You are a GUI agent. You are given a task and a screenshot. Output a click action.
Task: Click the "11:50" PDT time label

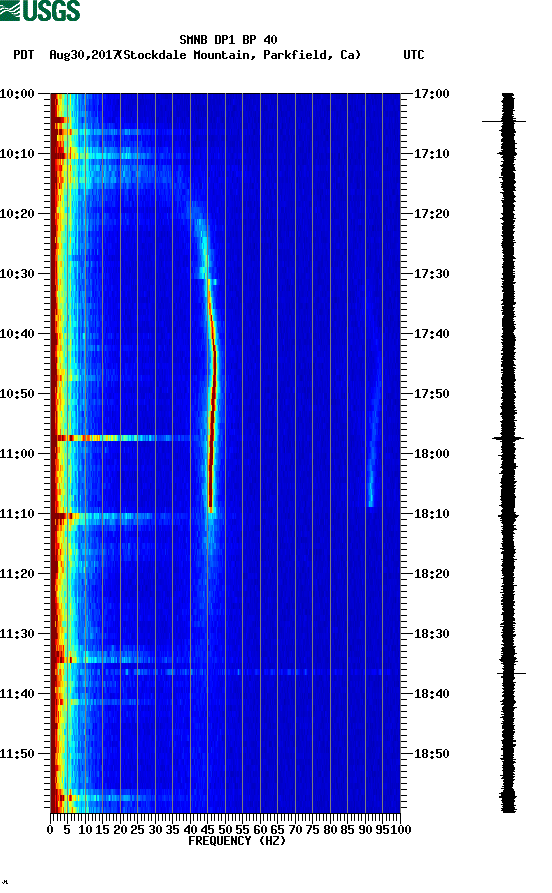pos(17,754)
